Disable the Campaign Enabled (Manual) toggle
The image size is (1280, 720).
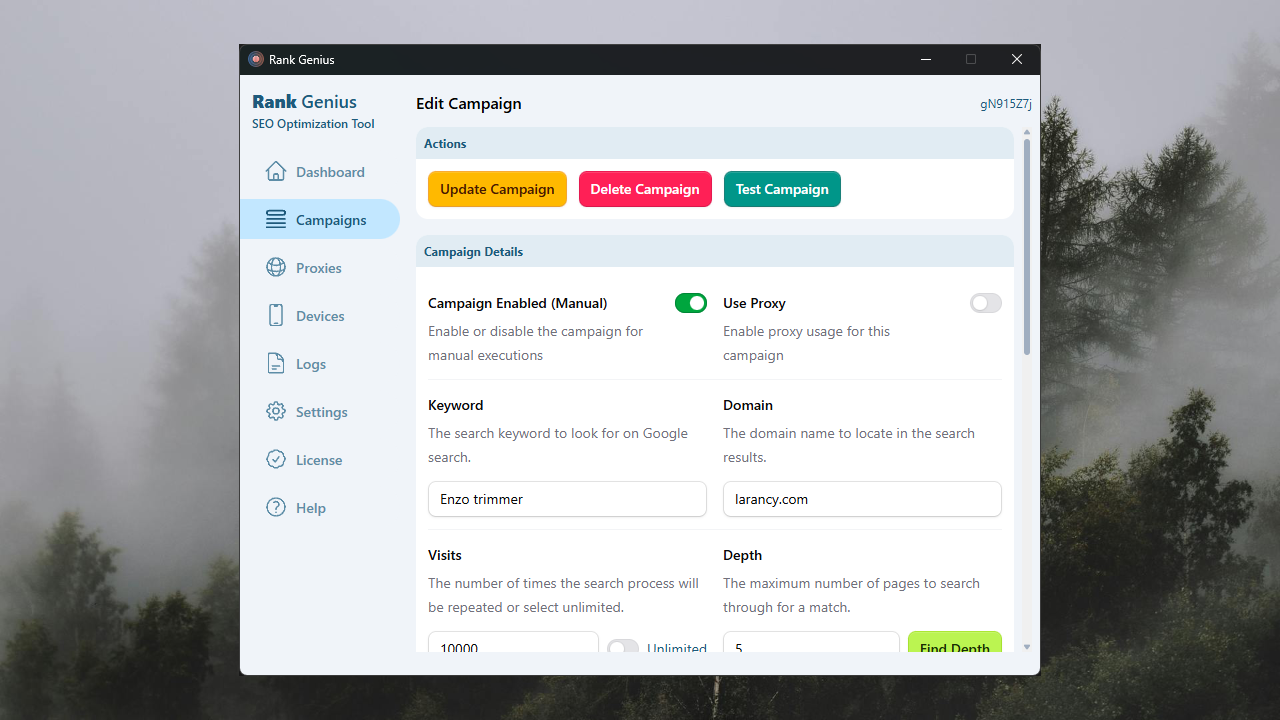690,303
